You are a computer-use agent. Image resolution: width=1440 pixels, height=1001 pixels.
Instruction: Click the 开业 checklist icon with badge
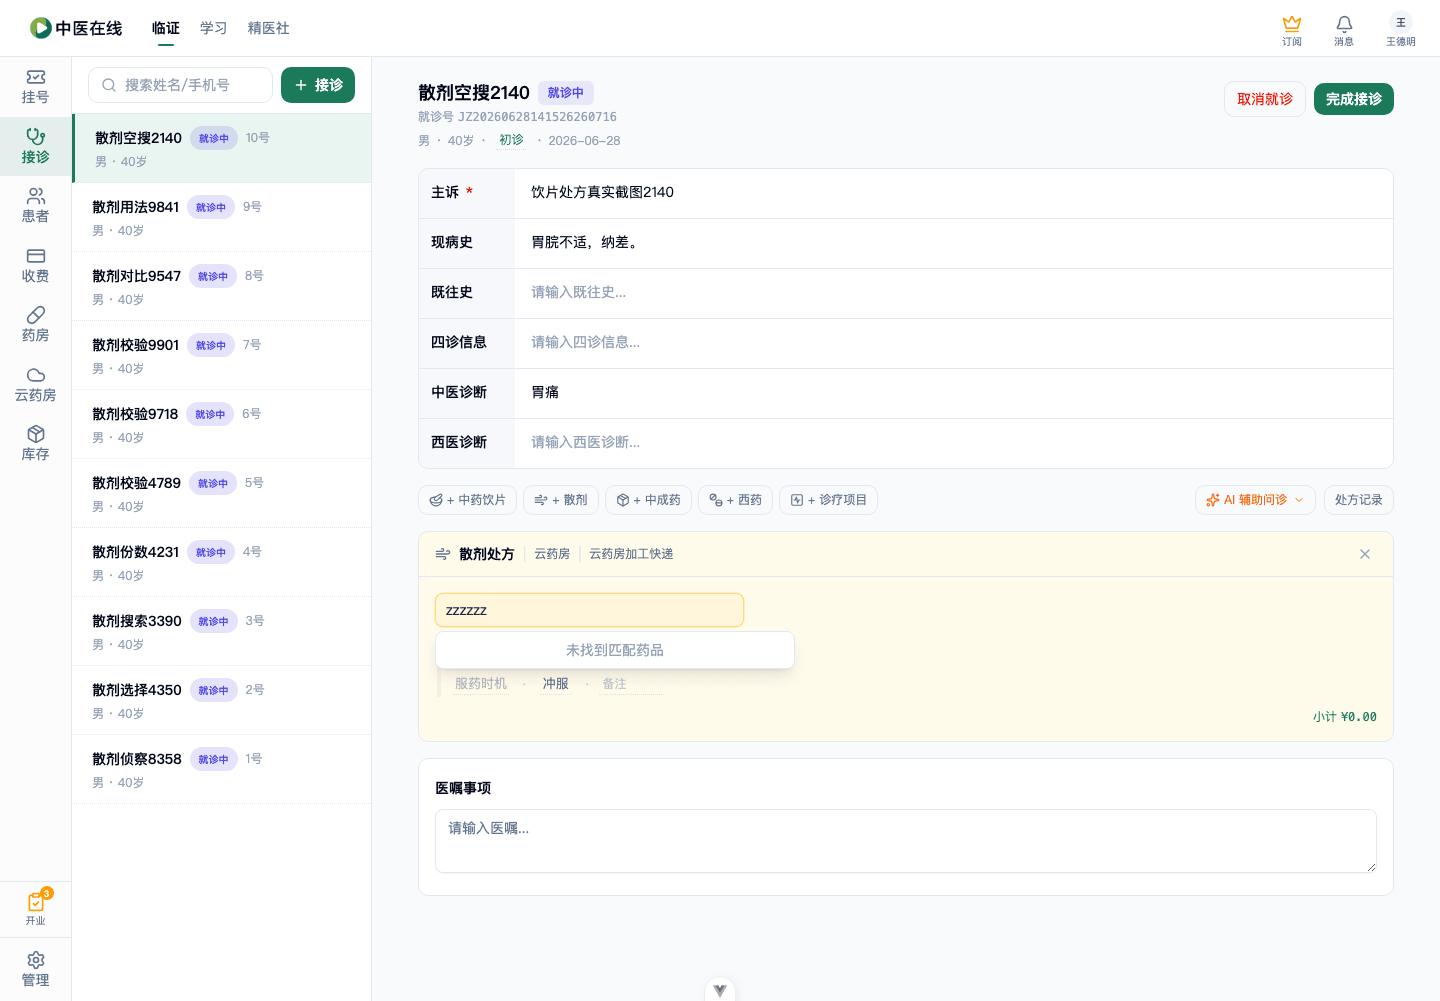click(35, 908)
